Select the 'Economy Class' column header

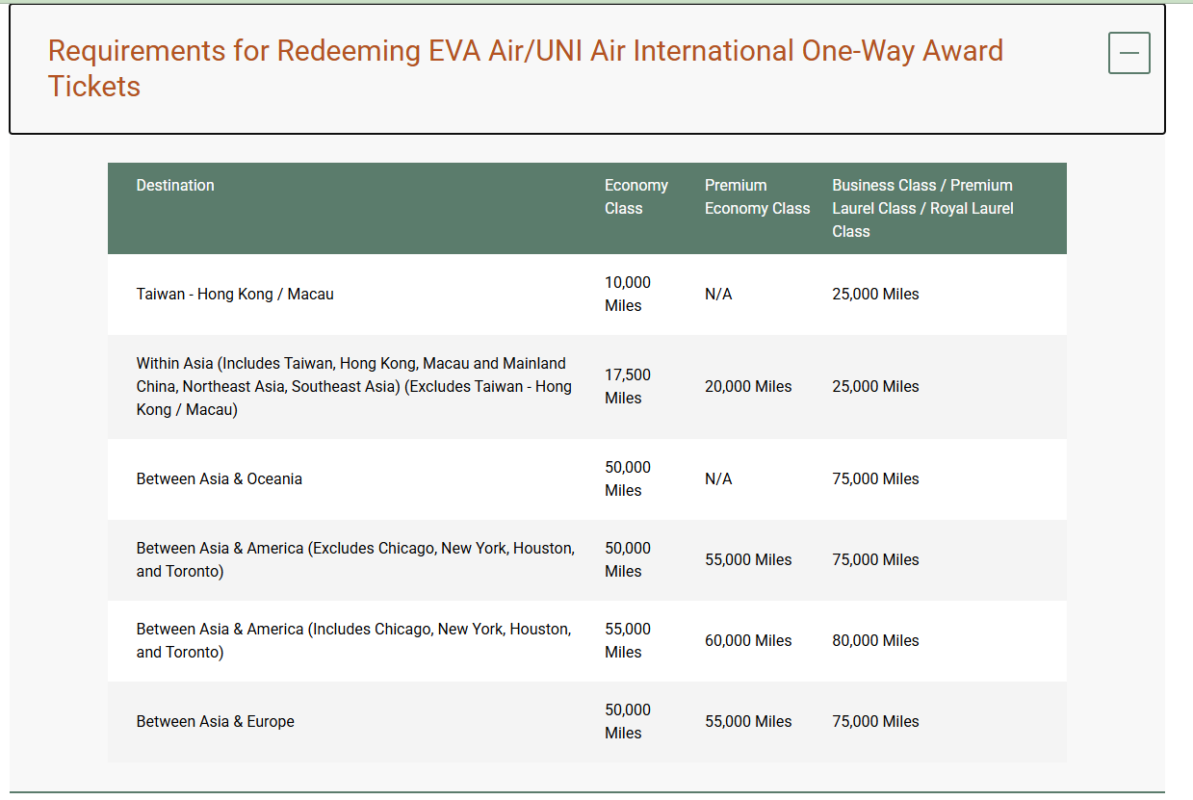tap(636, 196)
